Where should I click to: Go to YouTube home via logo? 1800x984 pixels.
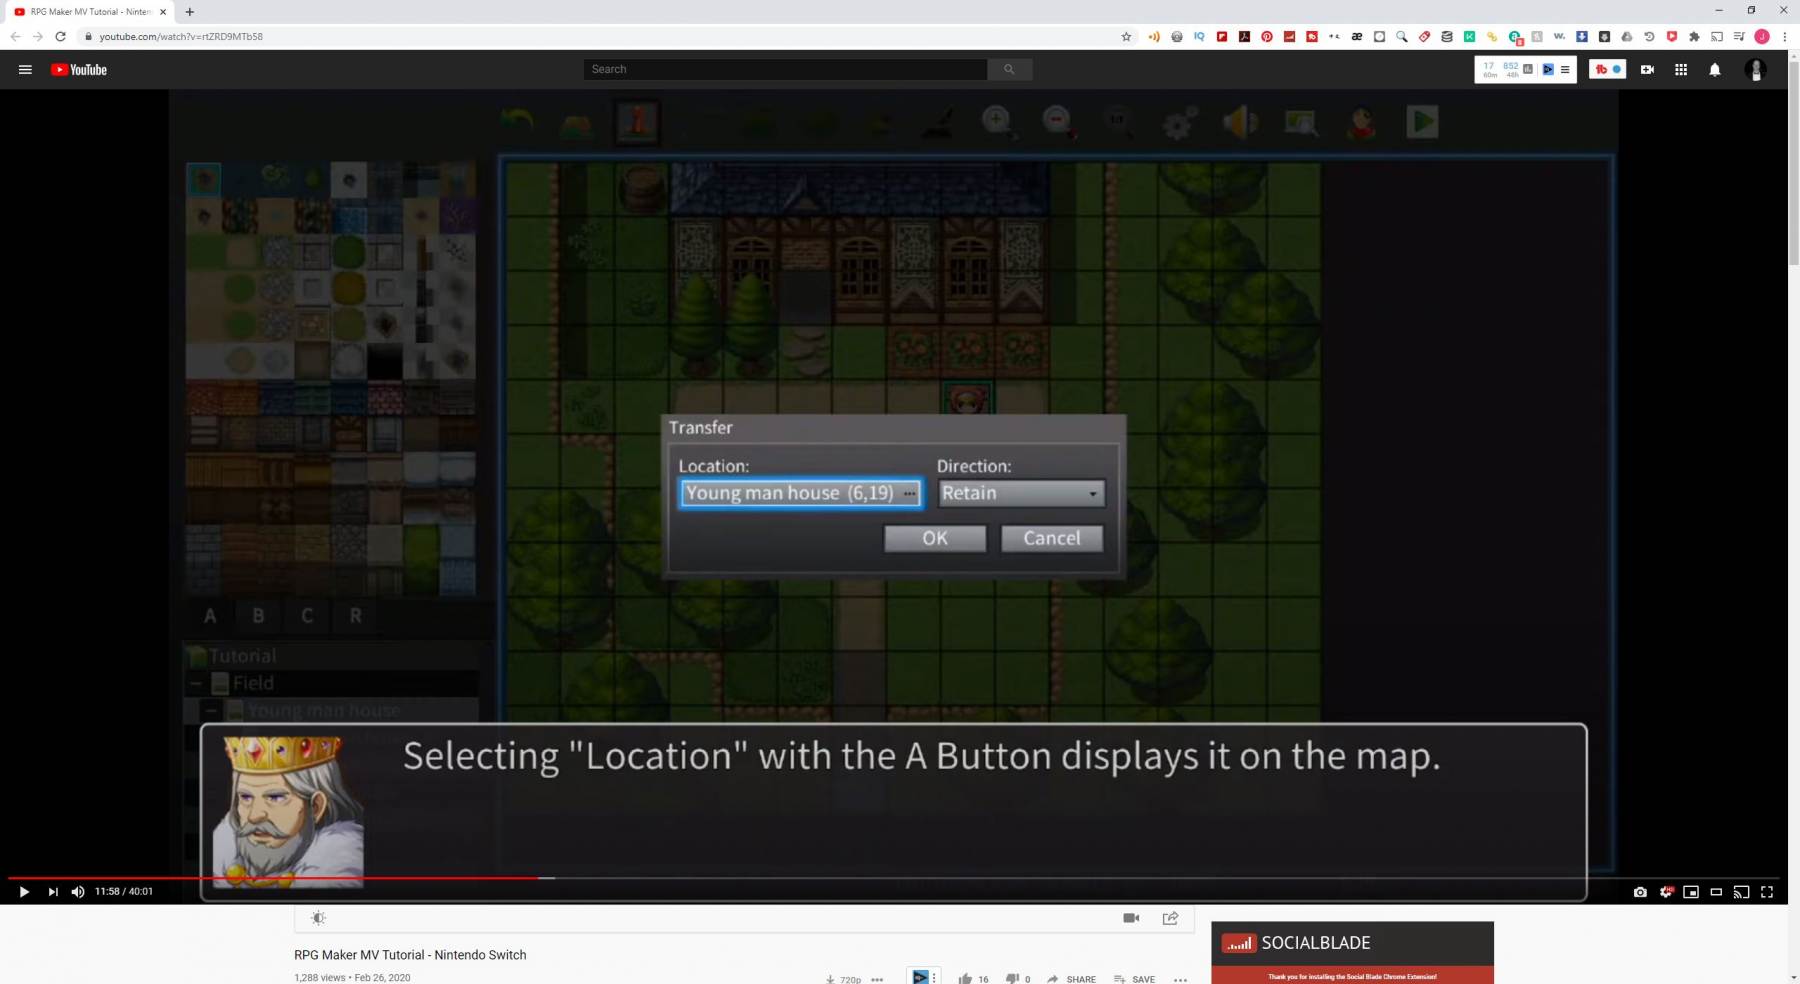[79, 70]
